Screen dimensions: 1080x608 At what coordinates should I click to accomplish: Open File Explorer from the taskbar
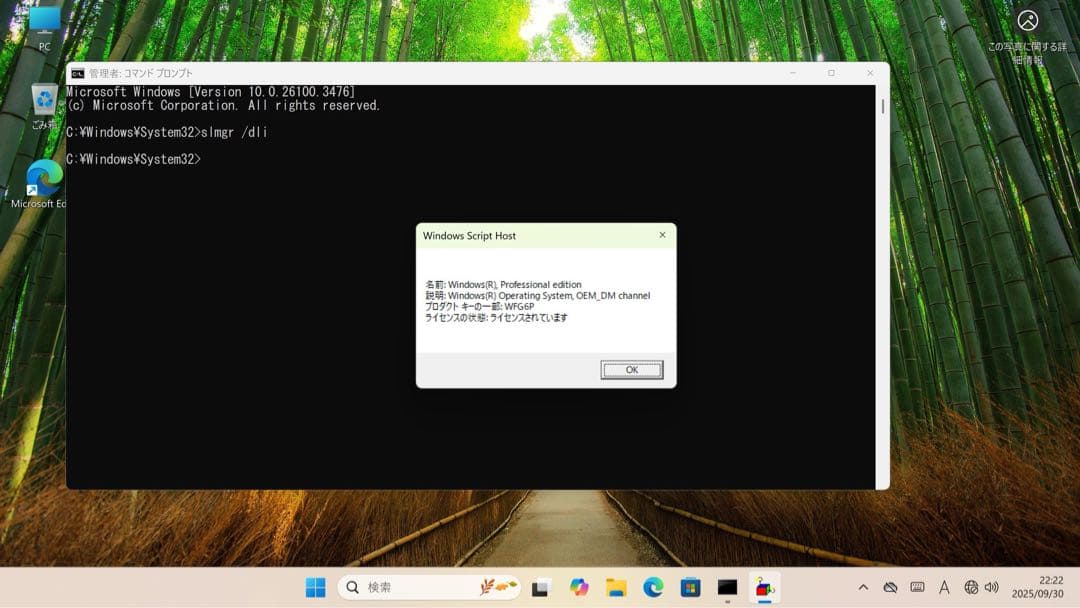pos(616,588)
